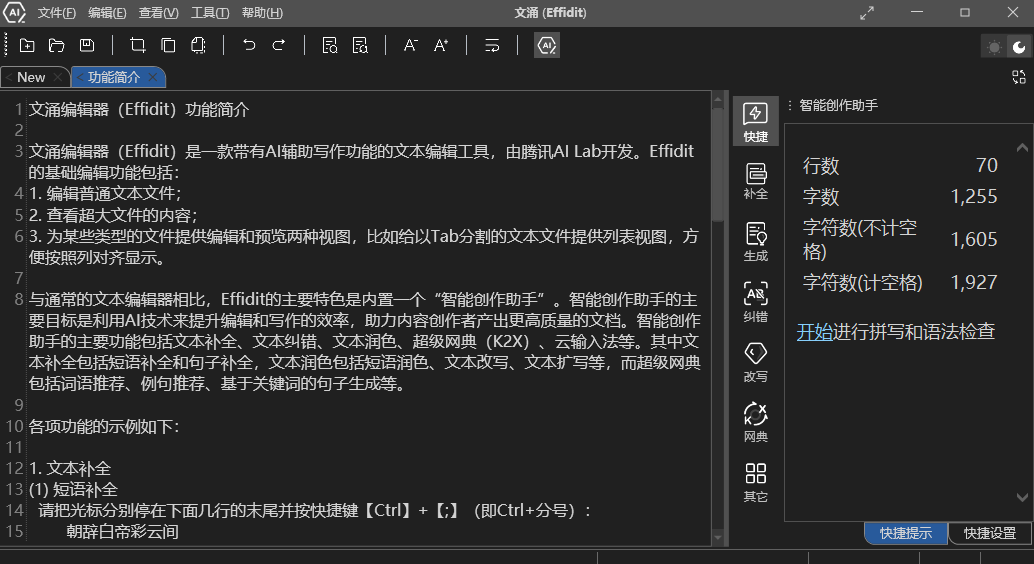The width and height of the screenshot is (1034, 564).
Task: Switch to 快捷设置 bottom tab
Action: coord(989,534)
